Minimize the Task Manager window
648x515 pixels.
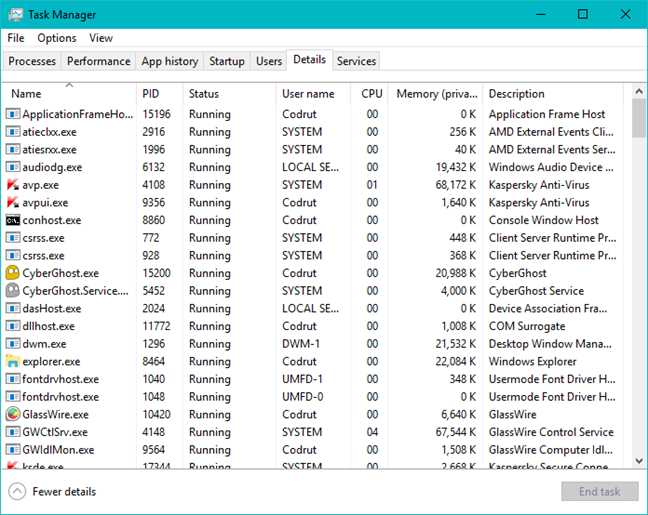pos(541,14)
